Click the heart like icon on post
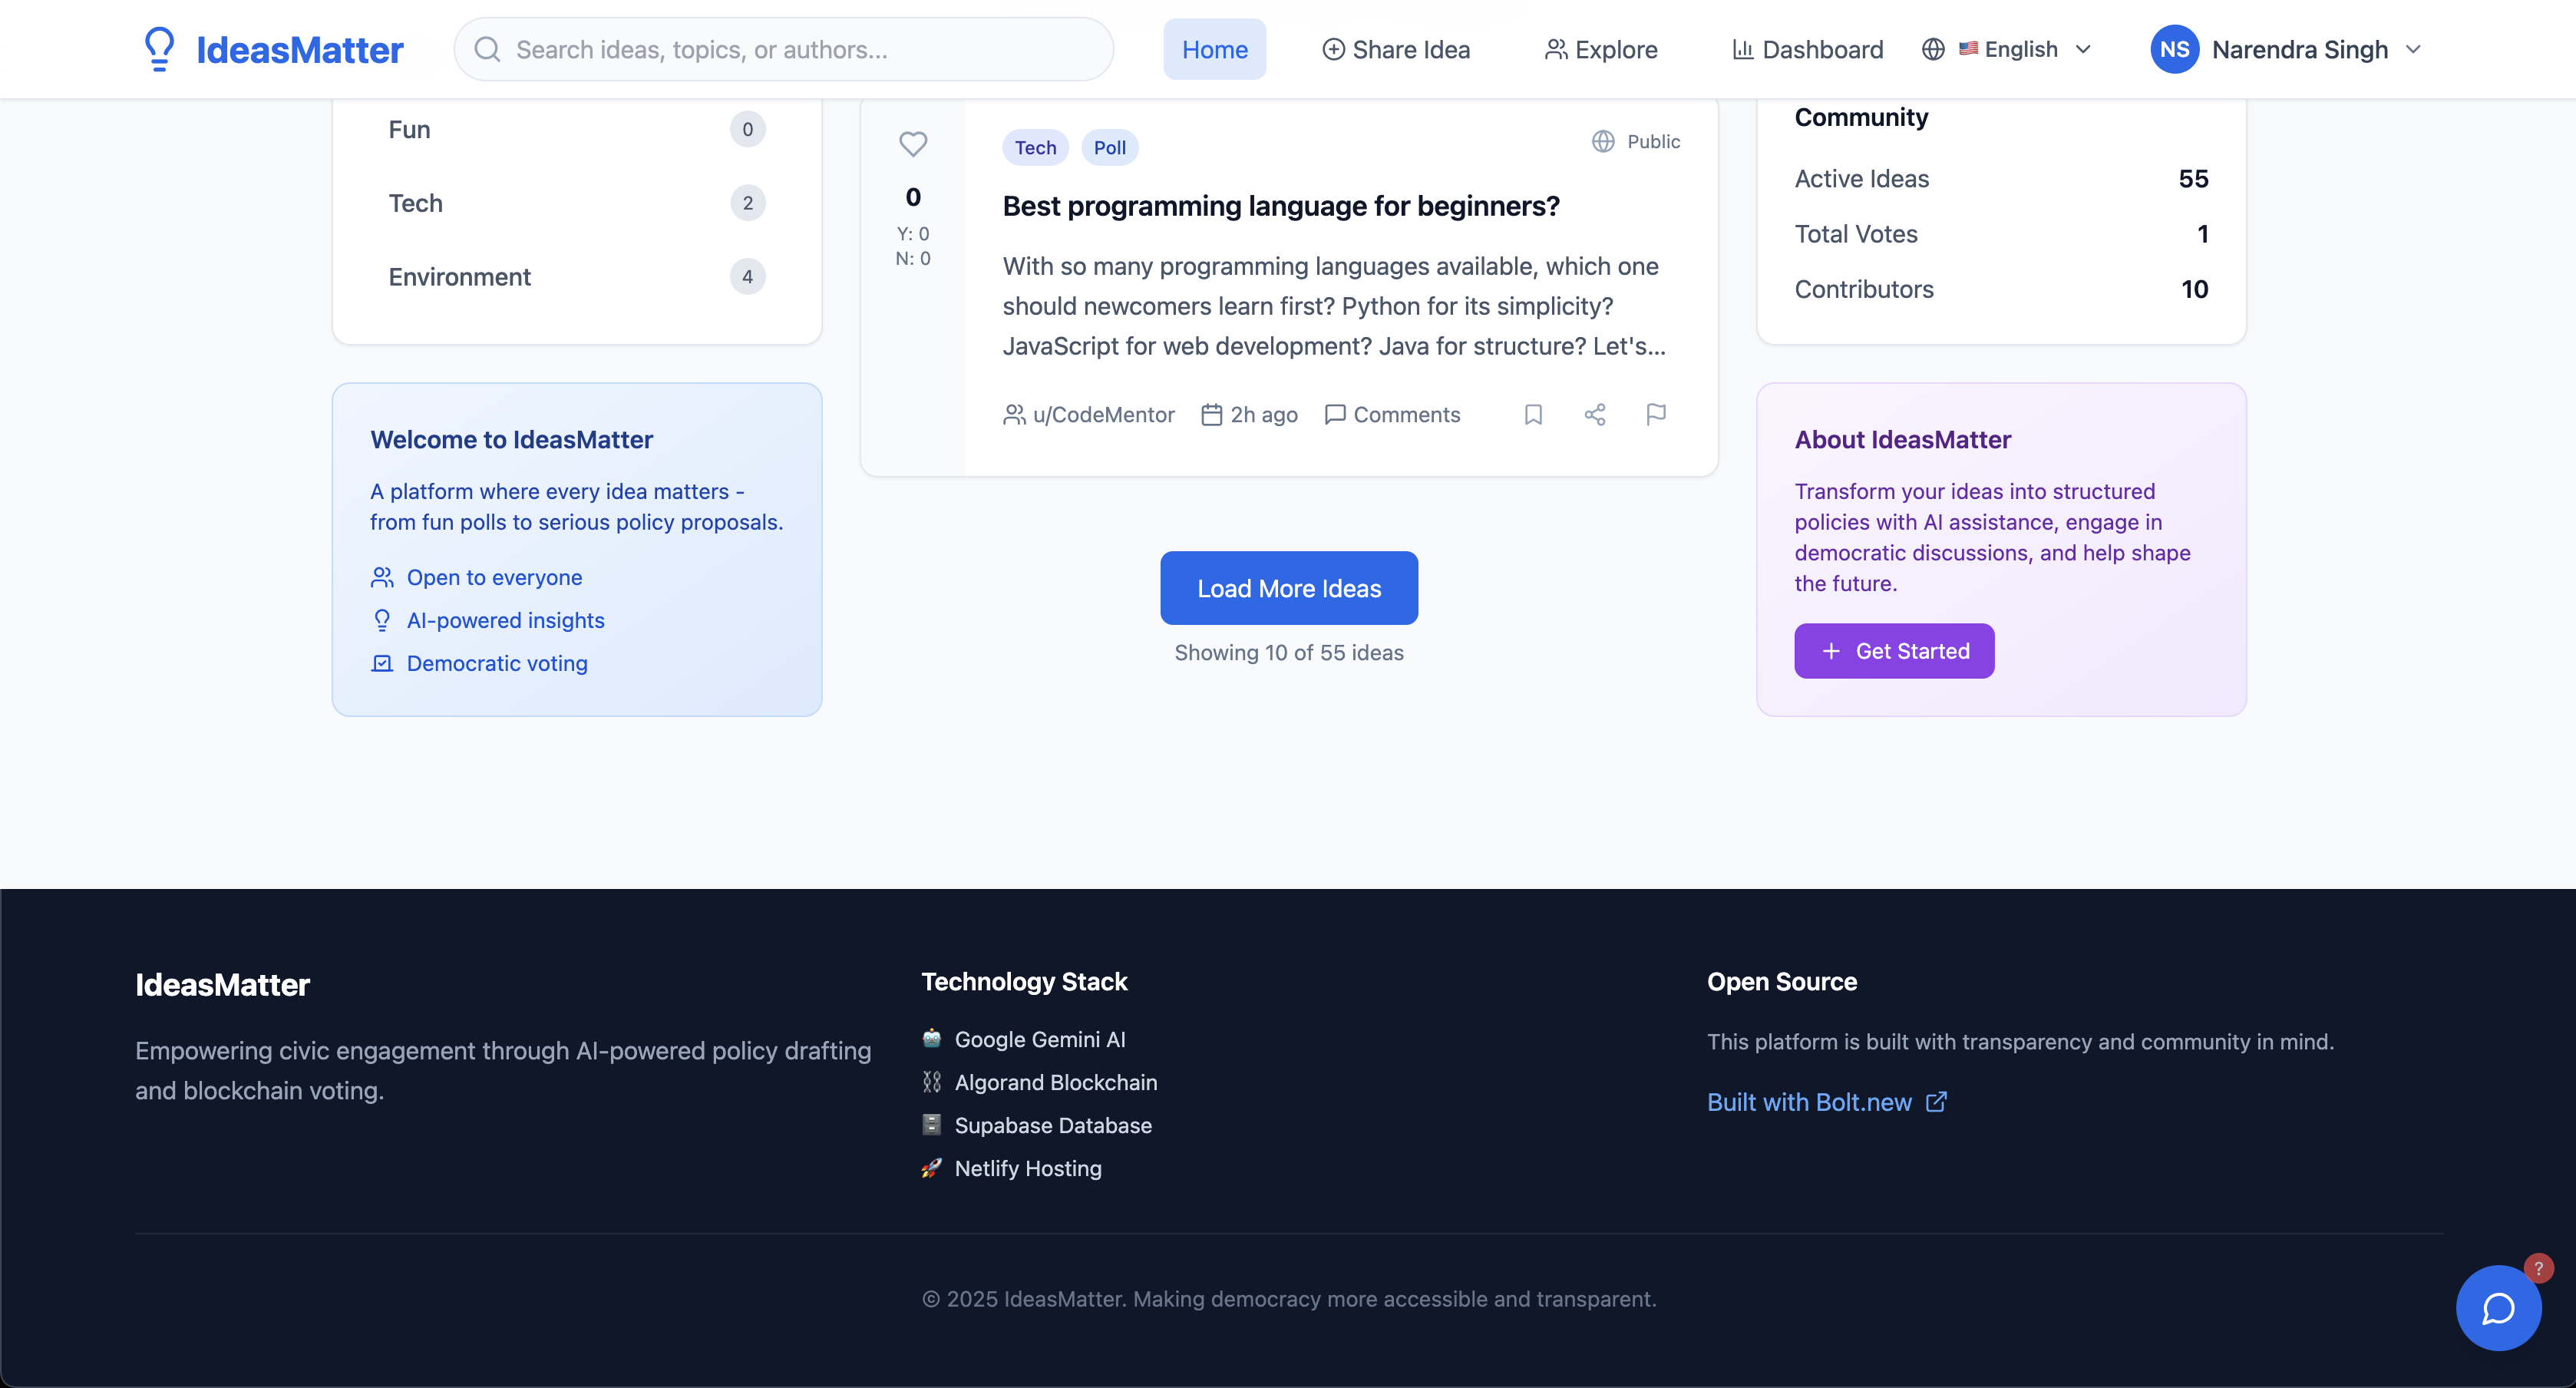The image size is (2576, 1388). tap(912, 144)
